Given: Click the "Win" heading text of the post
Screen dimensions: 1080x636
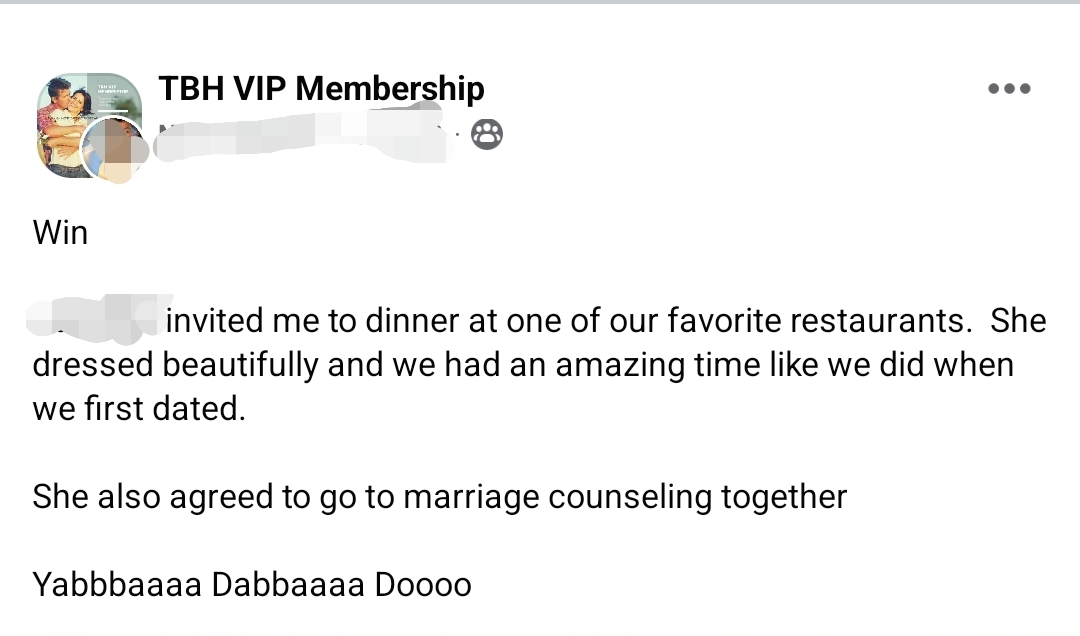Looking at the screenshot, I should (60, 233).
